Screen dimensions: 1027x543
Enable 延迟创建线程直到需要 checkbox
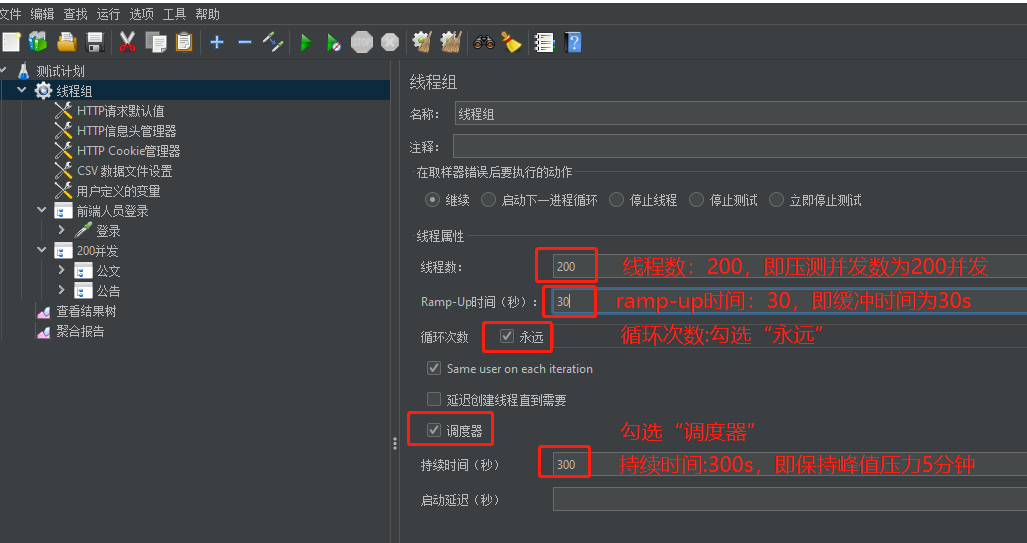[434, 399]
